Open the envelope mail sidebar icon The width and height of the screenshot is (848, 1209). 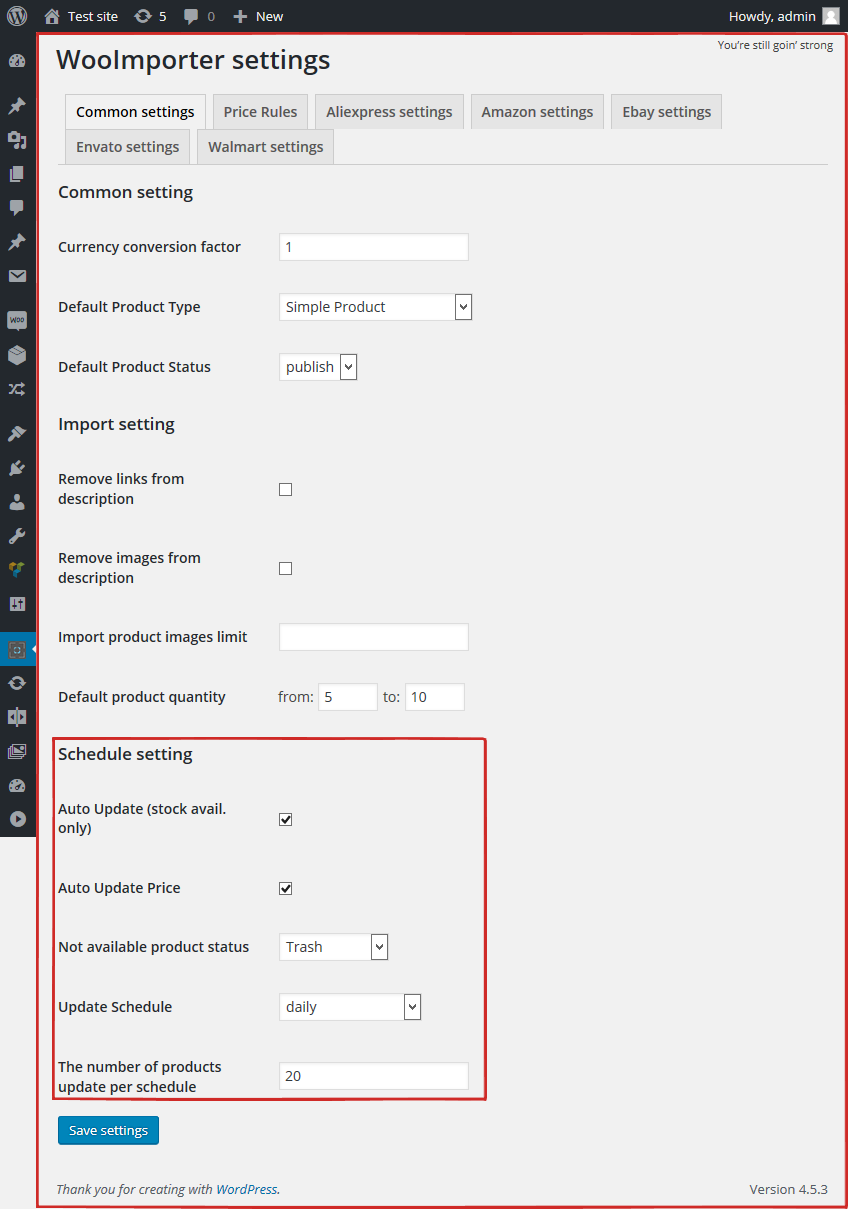[17, 276]
